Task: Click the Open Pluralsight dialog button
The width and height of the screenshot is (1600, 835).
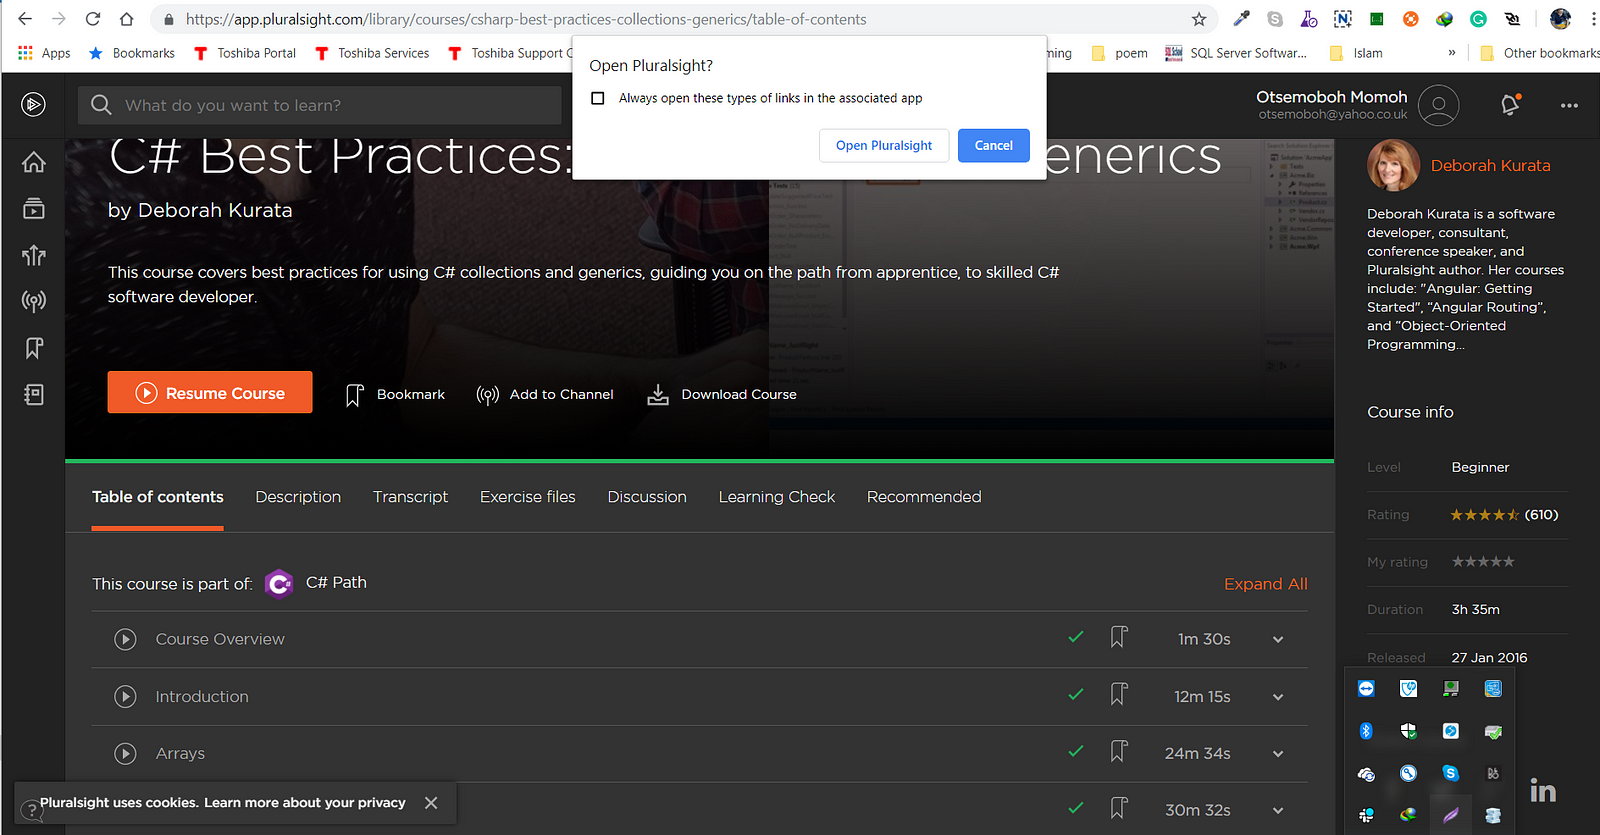Action: coord(884,145)
